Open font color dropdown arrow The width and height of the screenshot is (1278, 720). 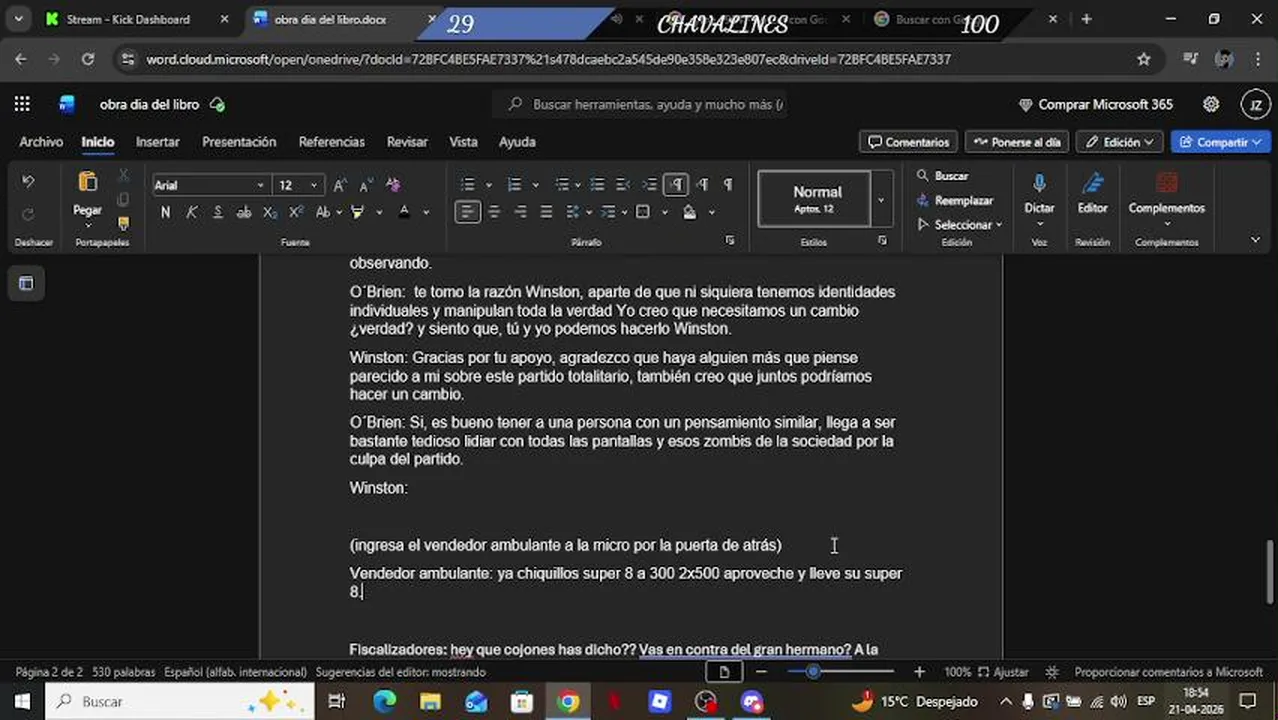click(x=426, y=212)
